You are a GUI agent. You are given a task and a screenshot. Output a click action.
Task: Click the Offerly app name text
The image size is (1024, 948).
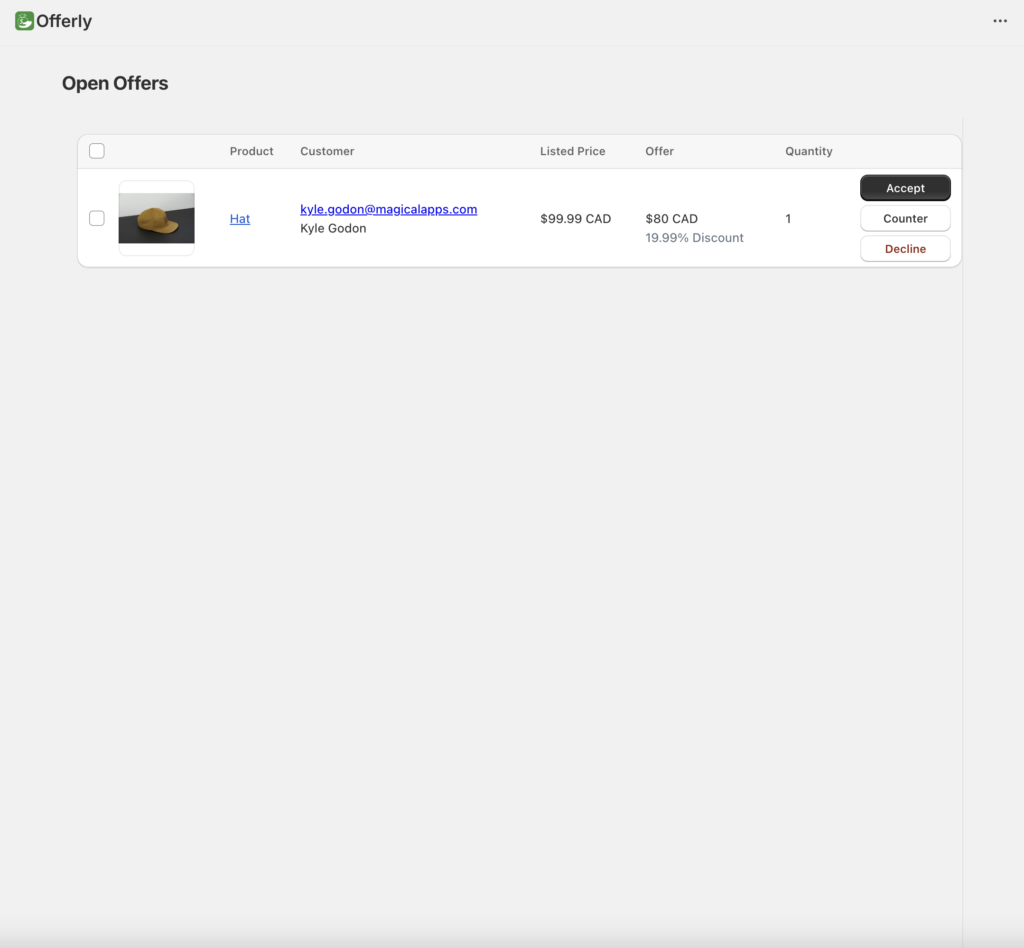click(x=64, y=21)
